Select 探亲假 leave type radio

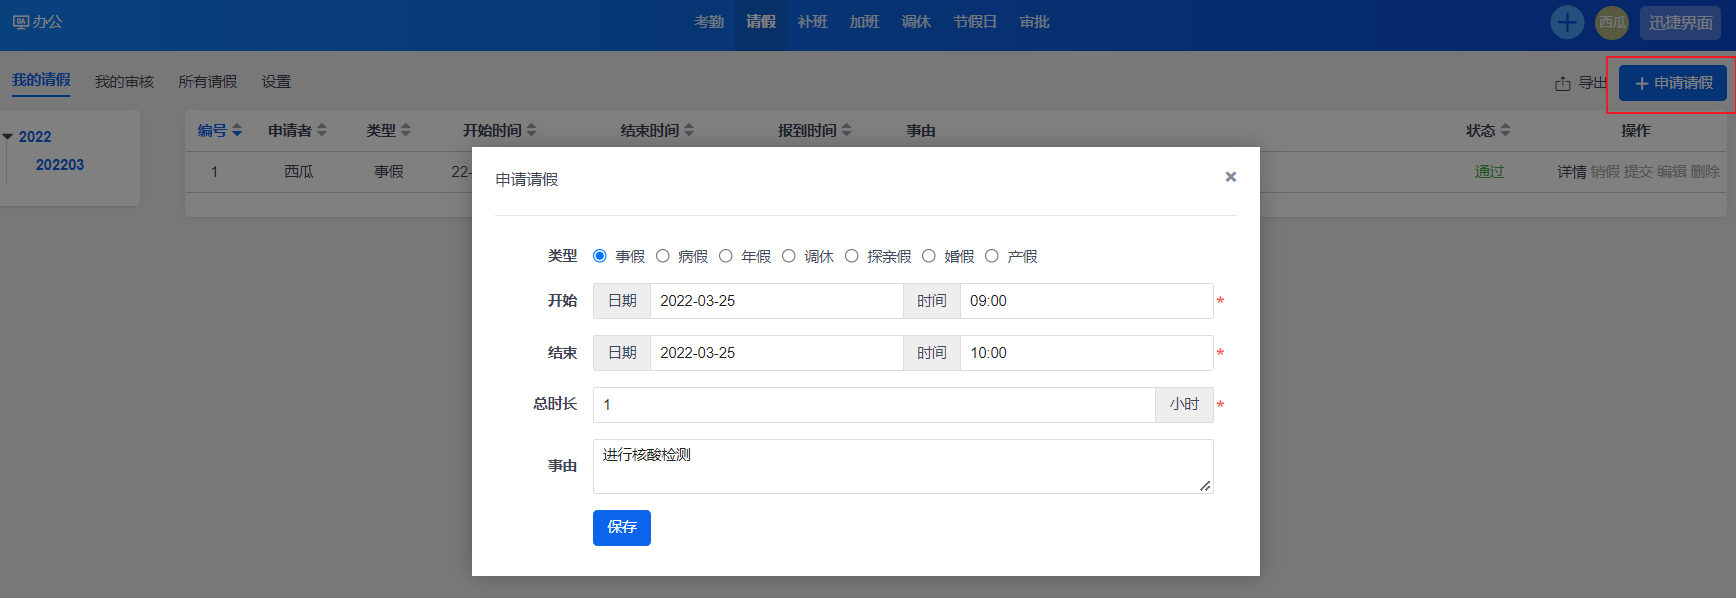pyautogui.click(x=852, y=256)
